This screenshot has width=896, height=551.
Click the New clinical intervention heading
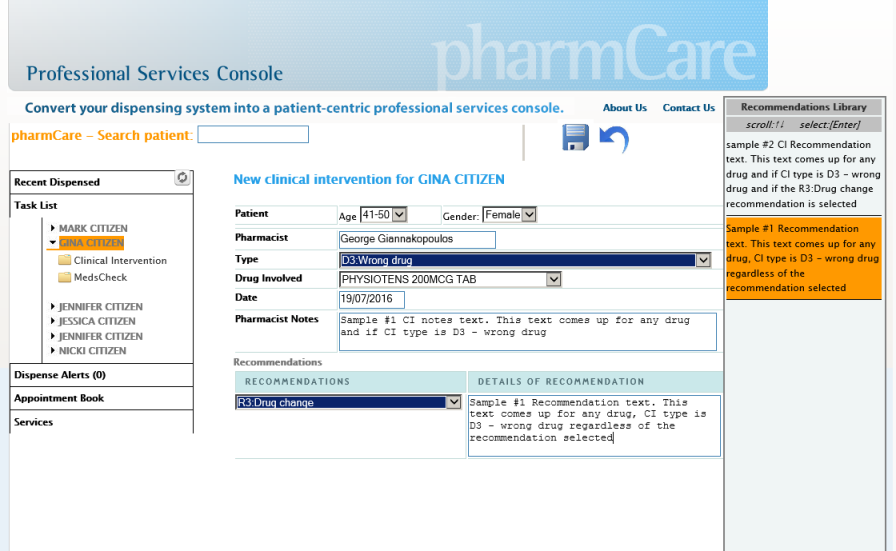[369, 179]
